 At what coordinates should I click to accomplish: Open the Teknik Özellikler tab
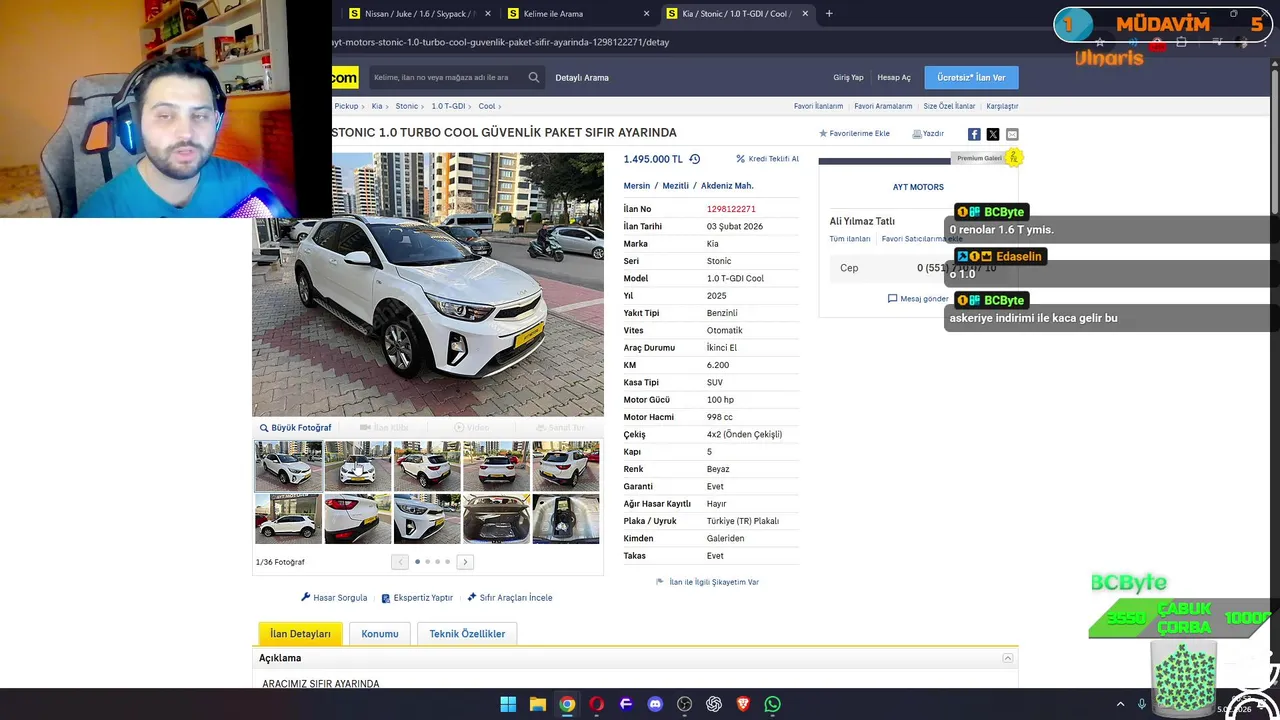pyautogui.click(x=467, y=634)
